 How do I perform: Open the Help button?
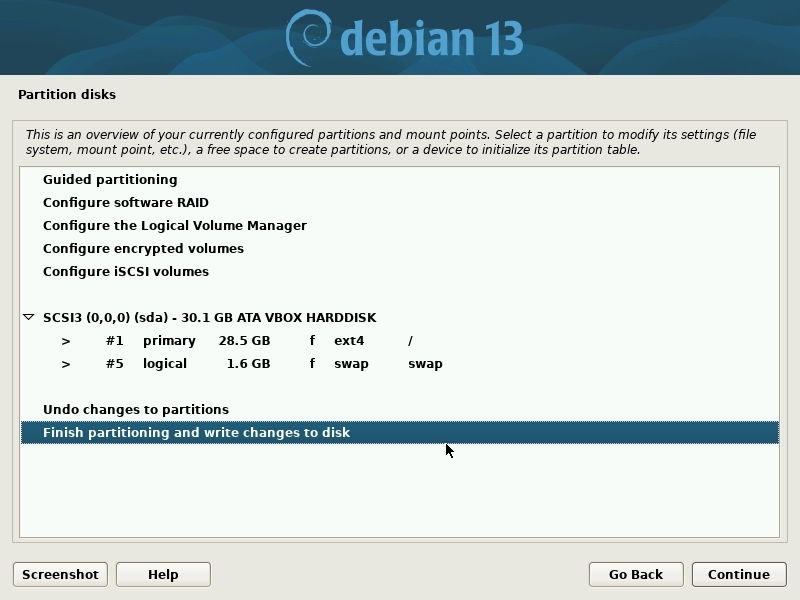(x=163, y=574)
